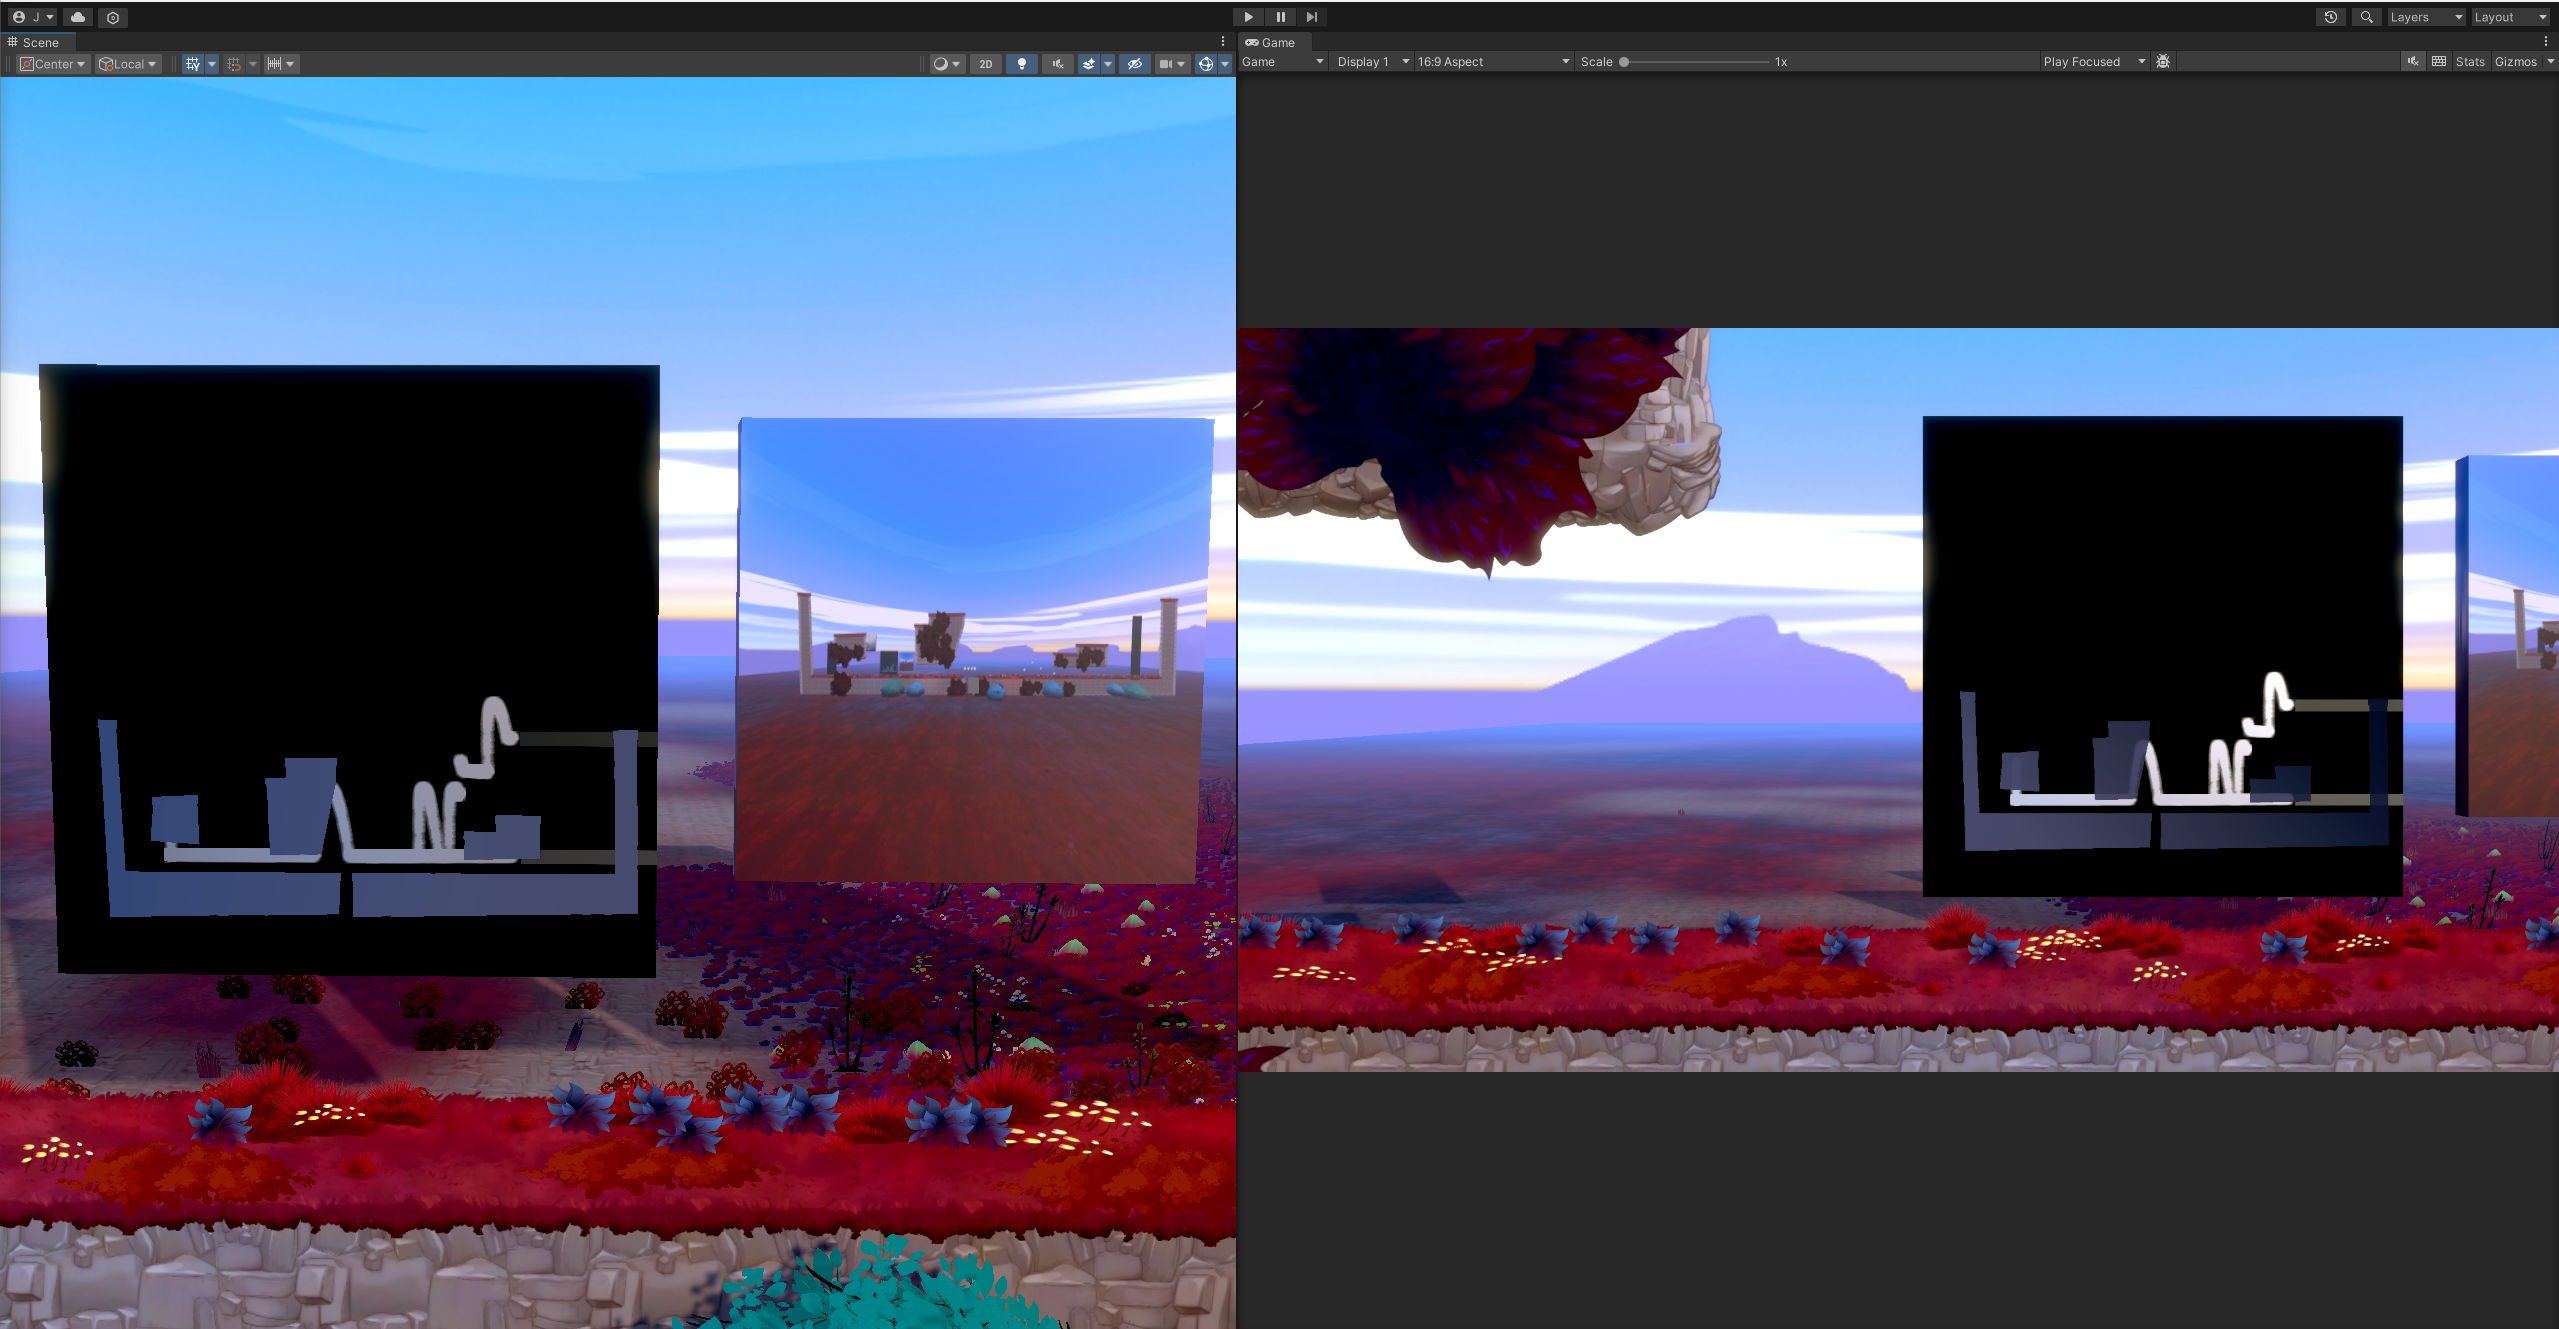
Task: Click the Game view keyboard shortcuts icon
Action: pos(2439,62)
